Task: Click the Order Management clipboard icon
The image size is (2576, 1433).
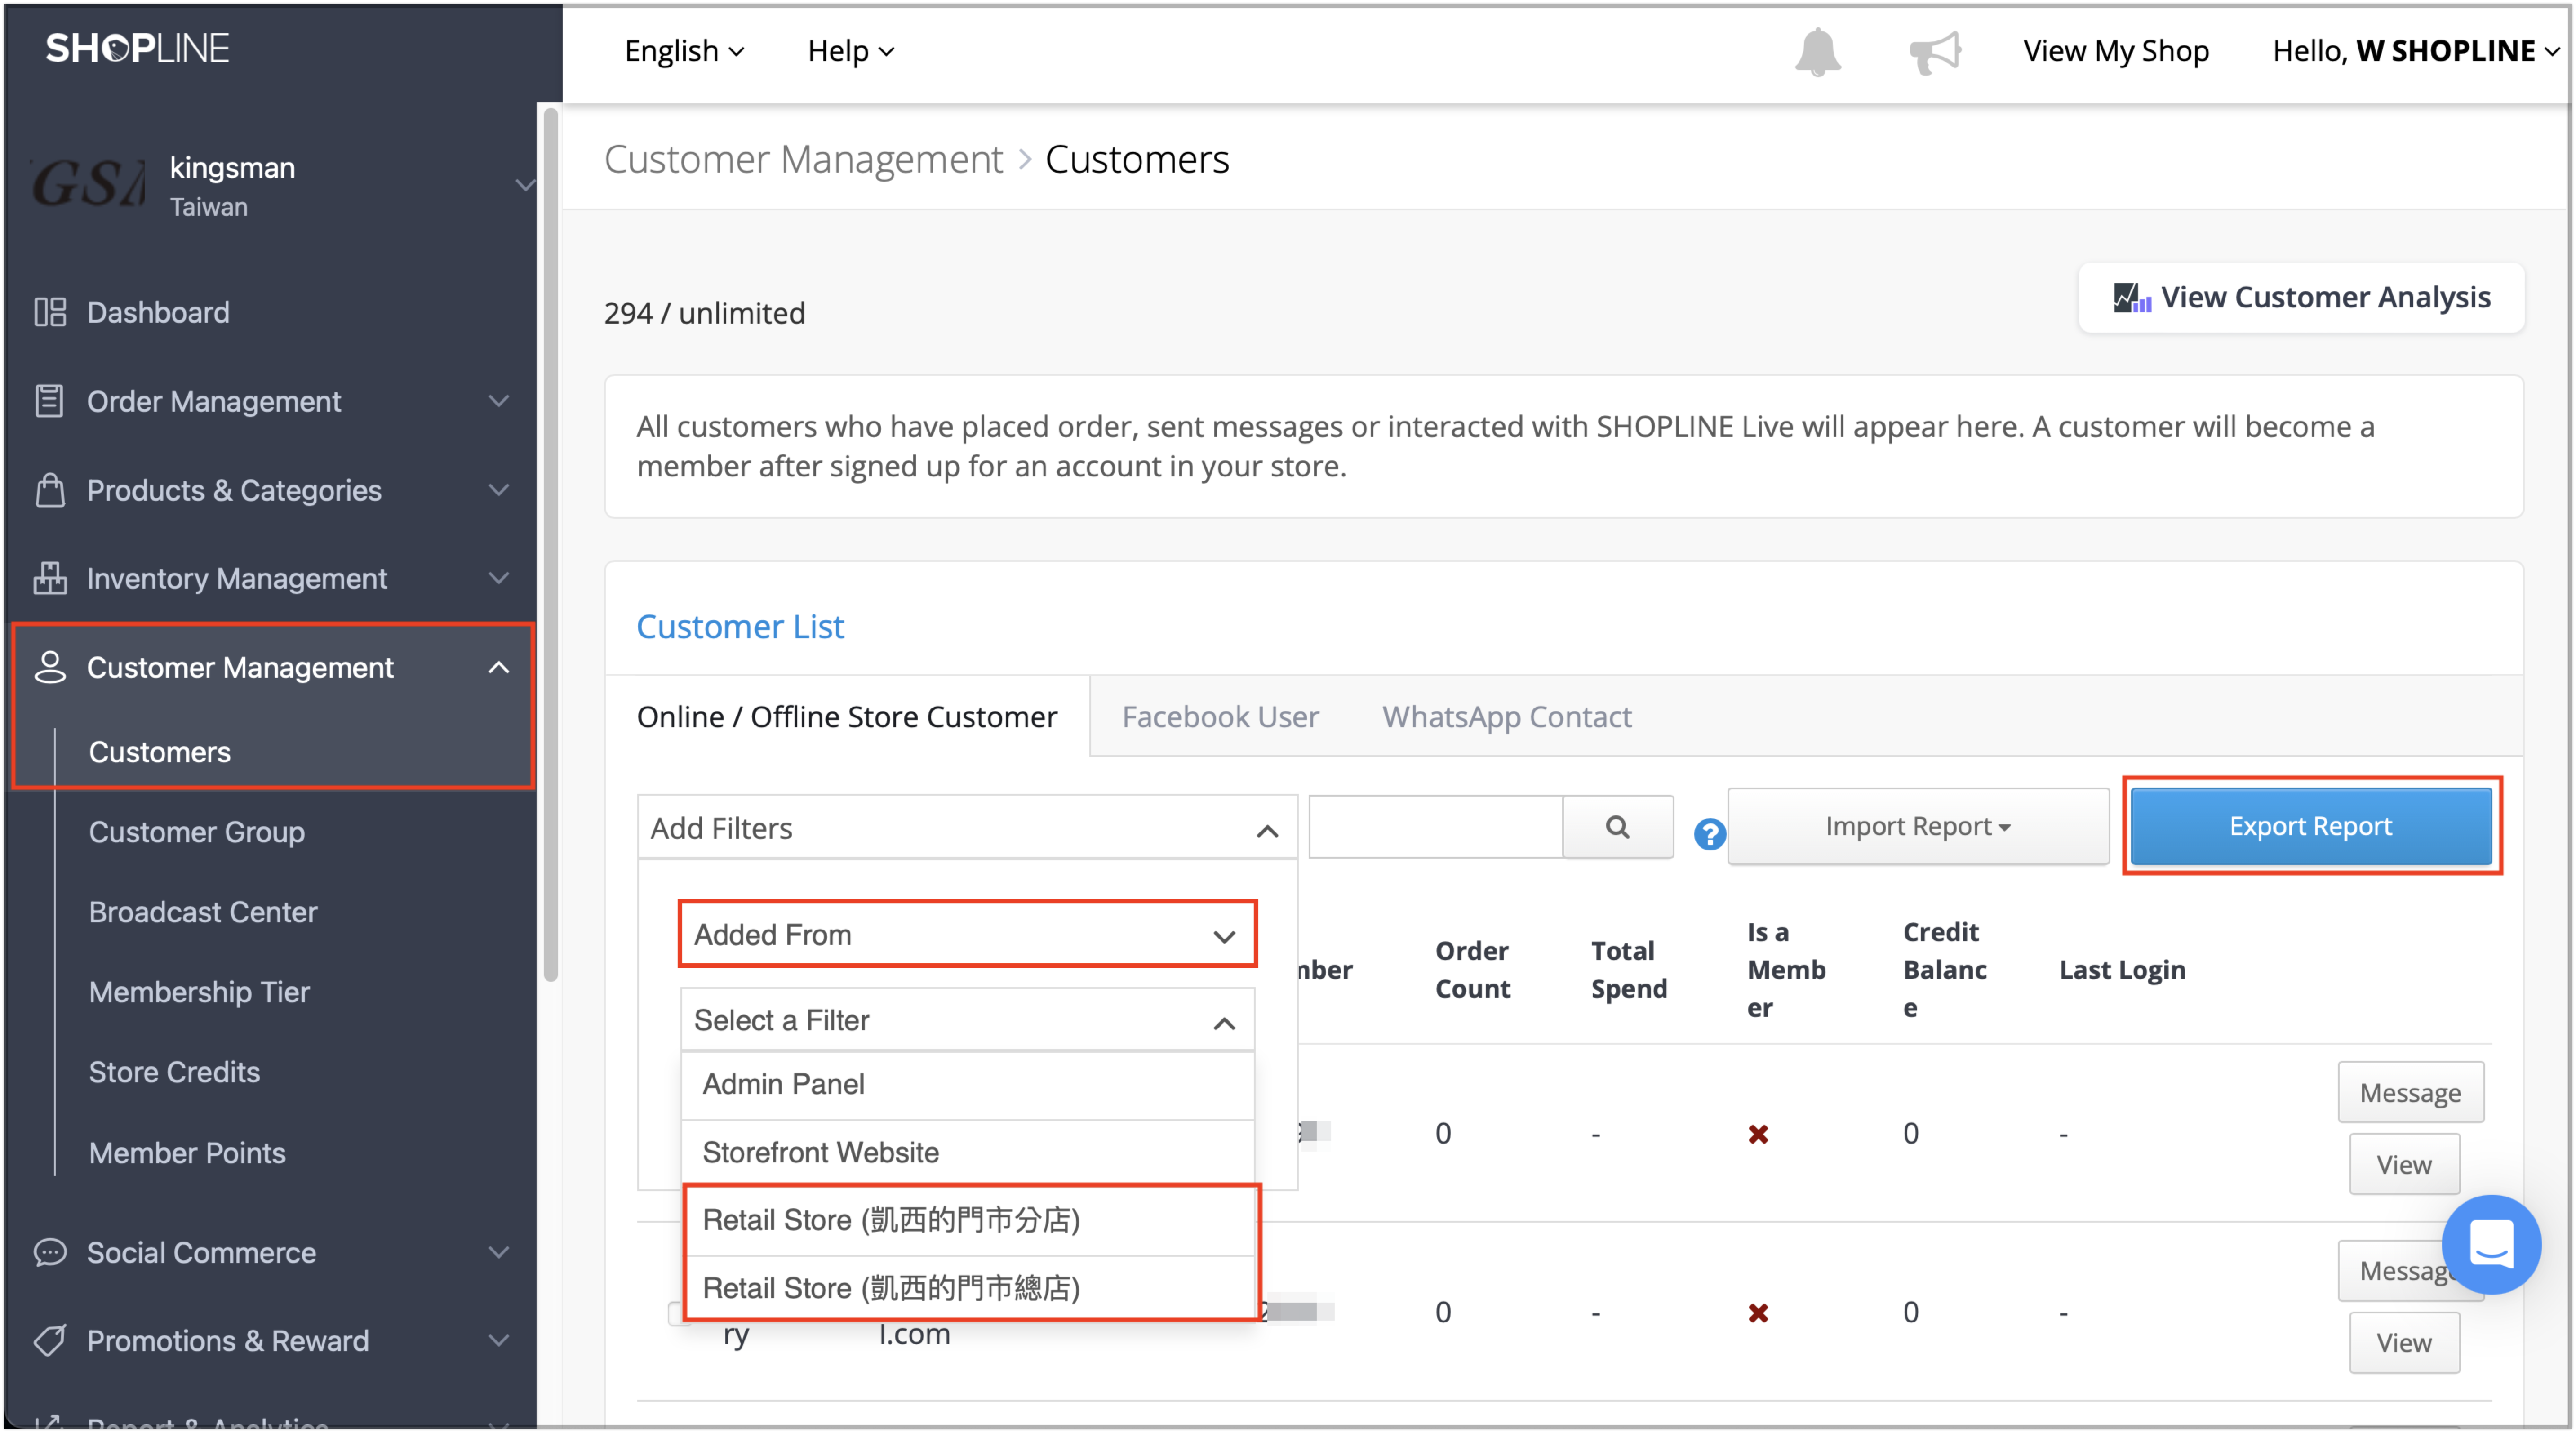Action: coord(50,401)
